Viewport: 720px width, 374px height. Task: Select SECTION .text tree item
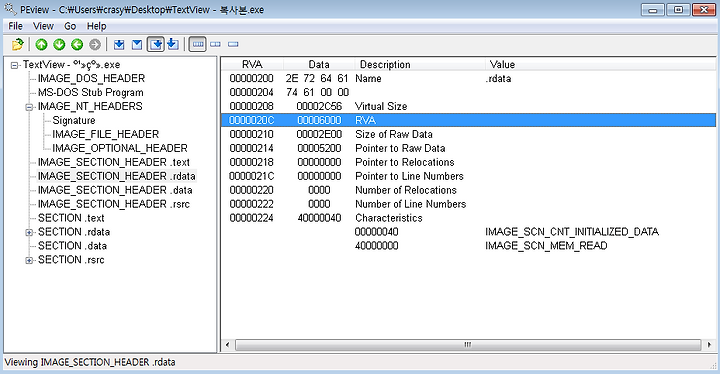point(71,218)
